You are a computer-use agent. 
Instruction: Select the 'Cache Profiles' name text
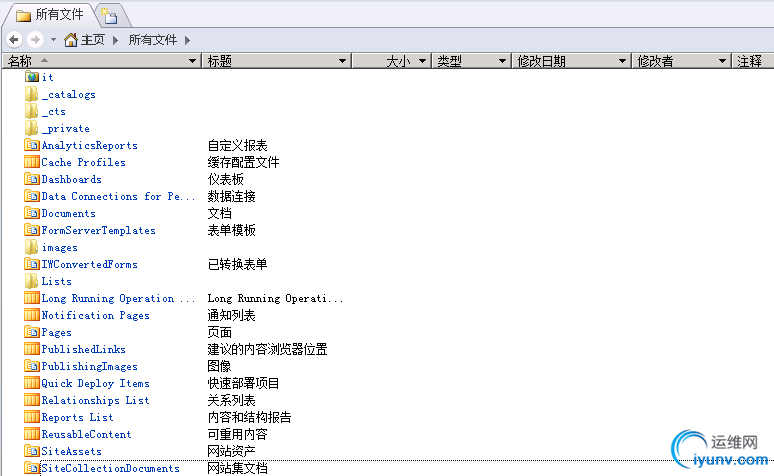[x=83, y=162]
